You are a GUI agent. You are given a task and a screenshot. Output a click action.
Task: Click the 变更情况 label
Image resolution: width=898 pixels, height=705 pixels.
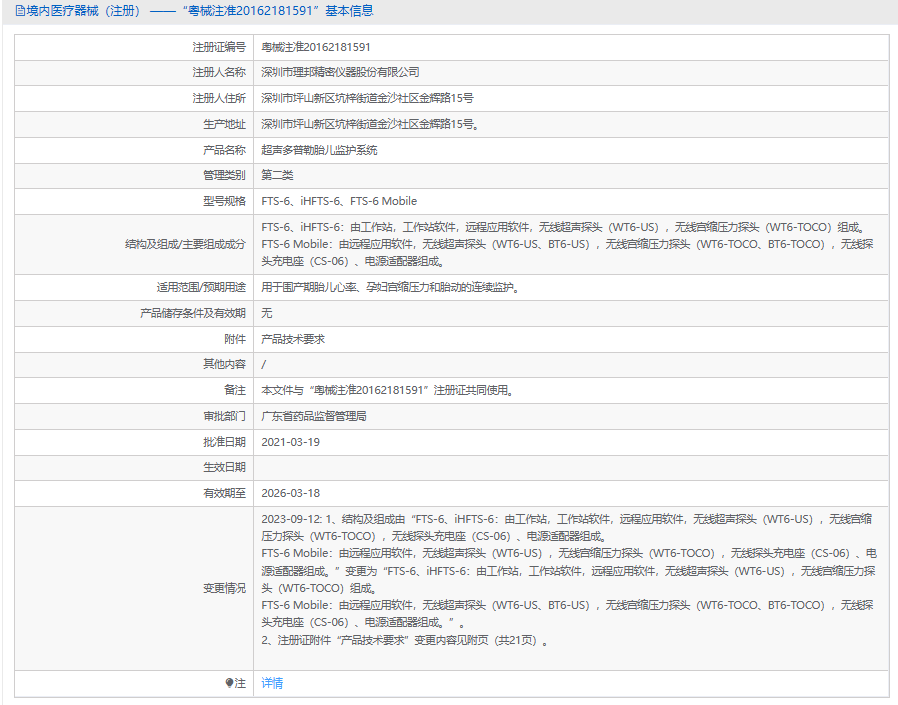click(224, 588)
